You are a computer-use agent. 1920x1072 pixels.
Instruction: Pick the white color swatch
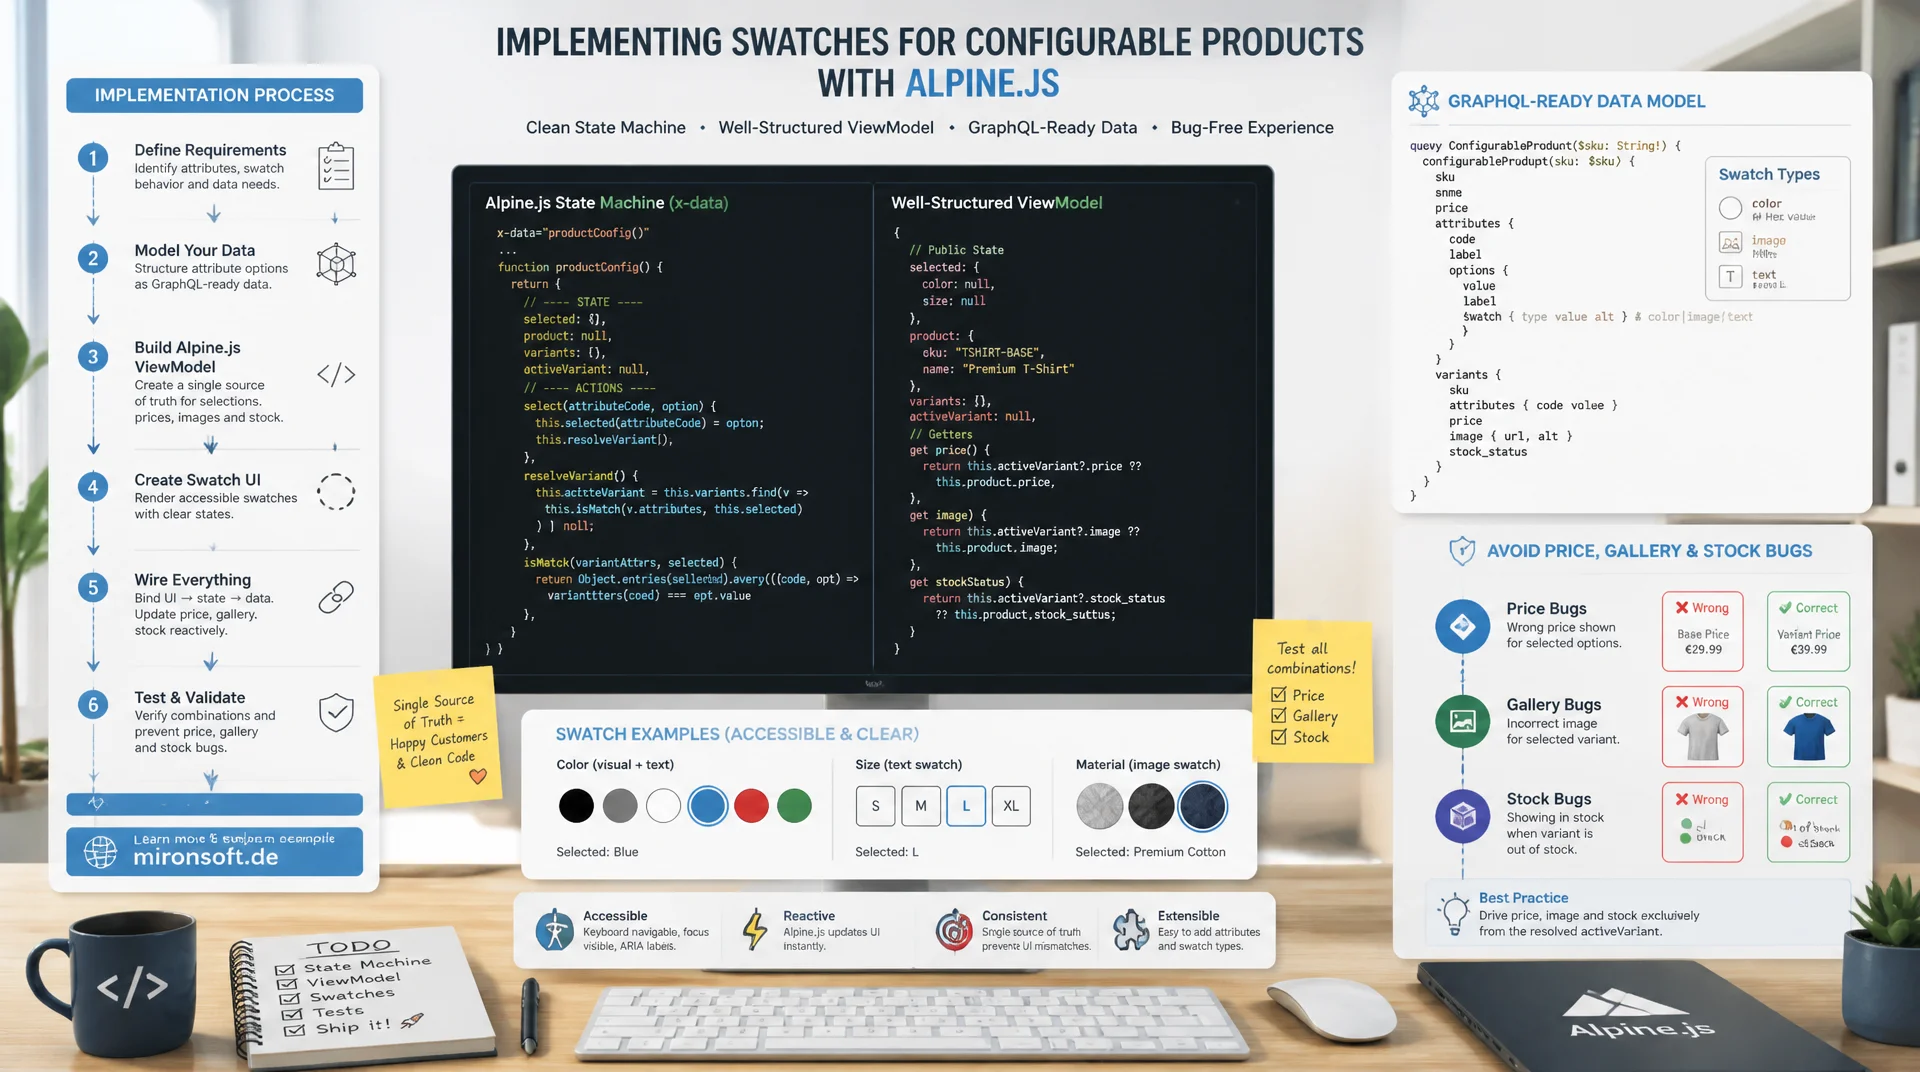click(663, 806)
